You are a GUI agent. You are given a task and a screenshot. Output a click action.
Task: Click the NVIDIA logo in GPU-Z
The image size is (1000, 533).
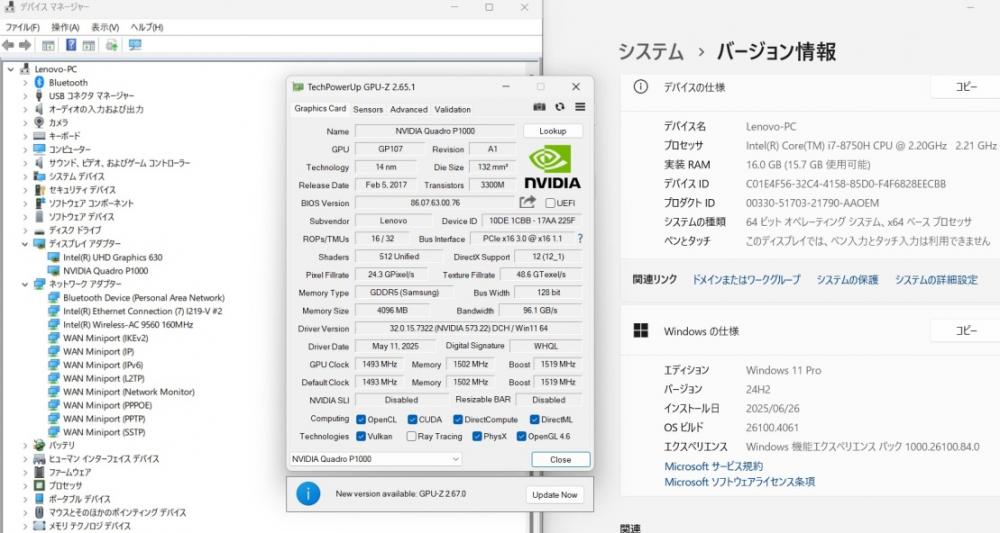[x=551, y=166]
